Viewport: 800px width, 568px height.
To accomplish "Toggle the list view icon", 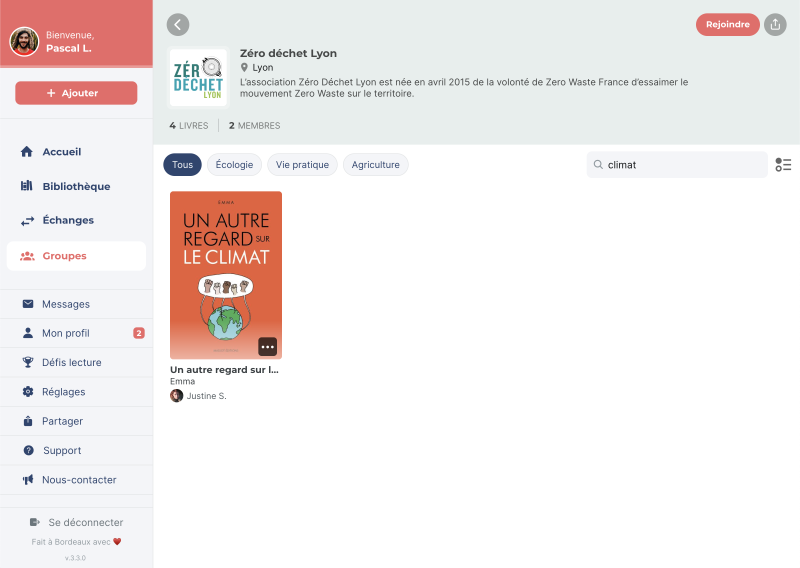I will point(783,165).
